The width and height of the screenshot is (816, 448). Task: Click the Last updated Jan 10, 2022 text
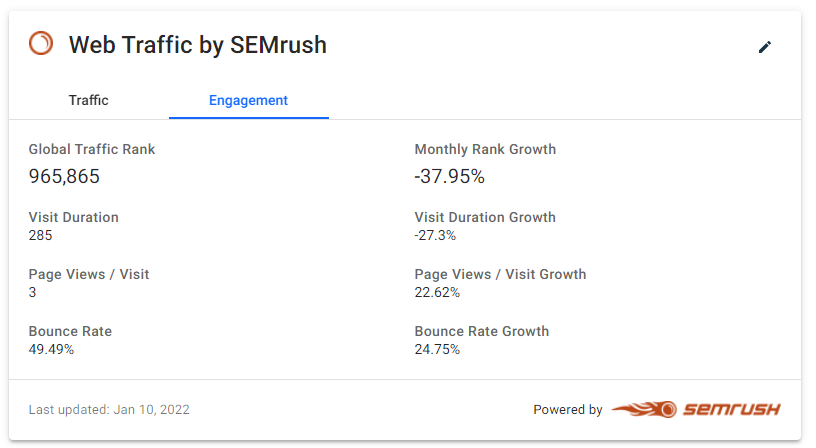[109, 409]
